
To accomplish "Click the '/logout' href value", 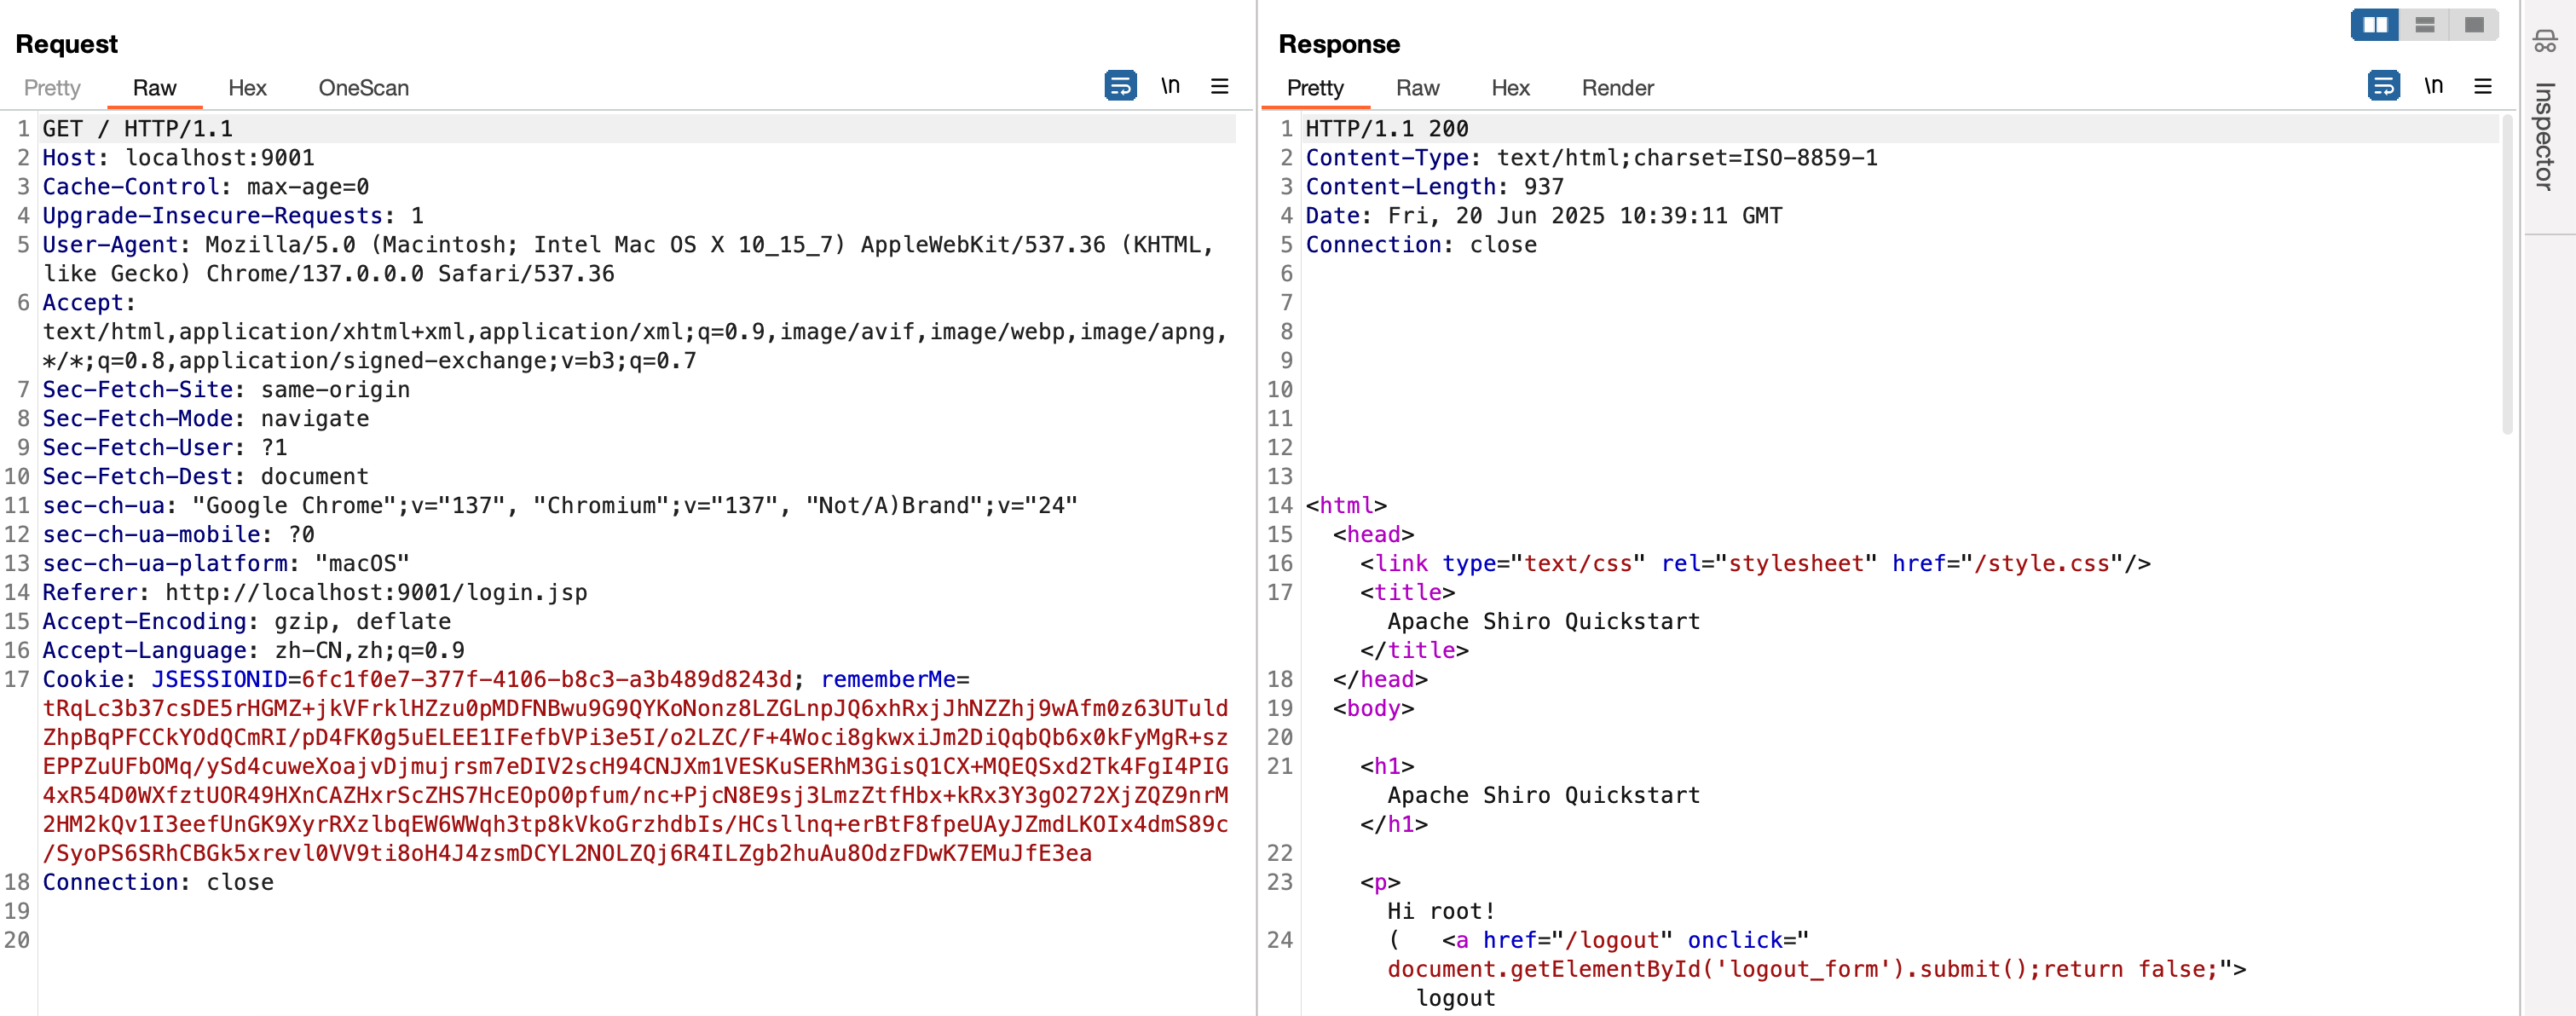I will 1612,941.
